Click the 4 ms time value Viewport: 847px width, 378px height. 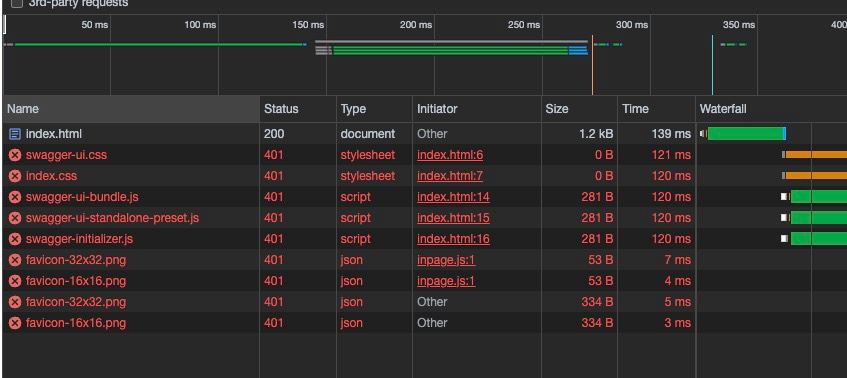click(677, 281)
